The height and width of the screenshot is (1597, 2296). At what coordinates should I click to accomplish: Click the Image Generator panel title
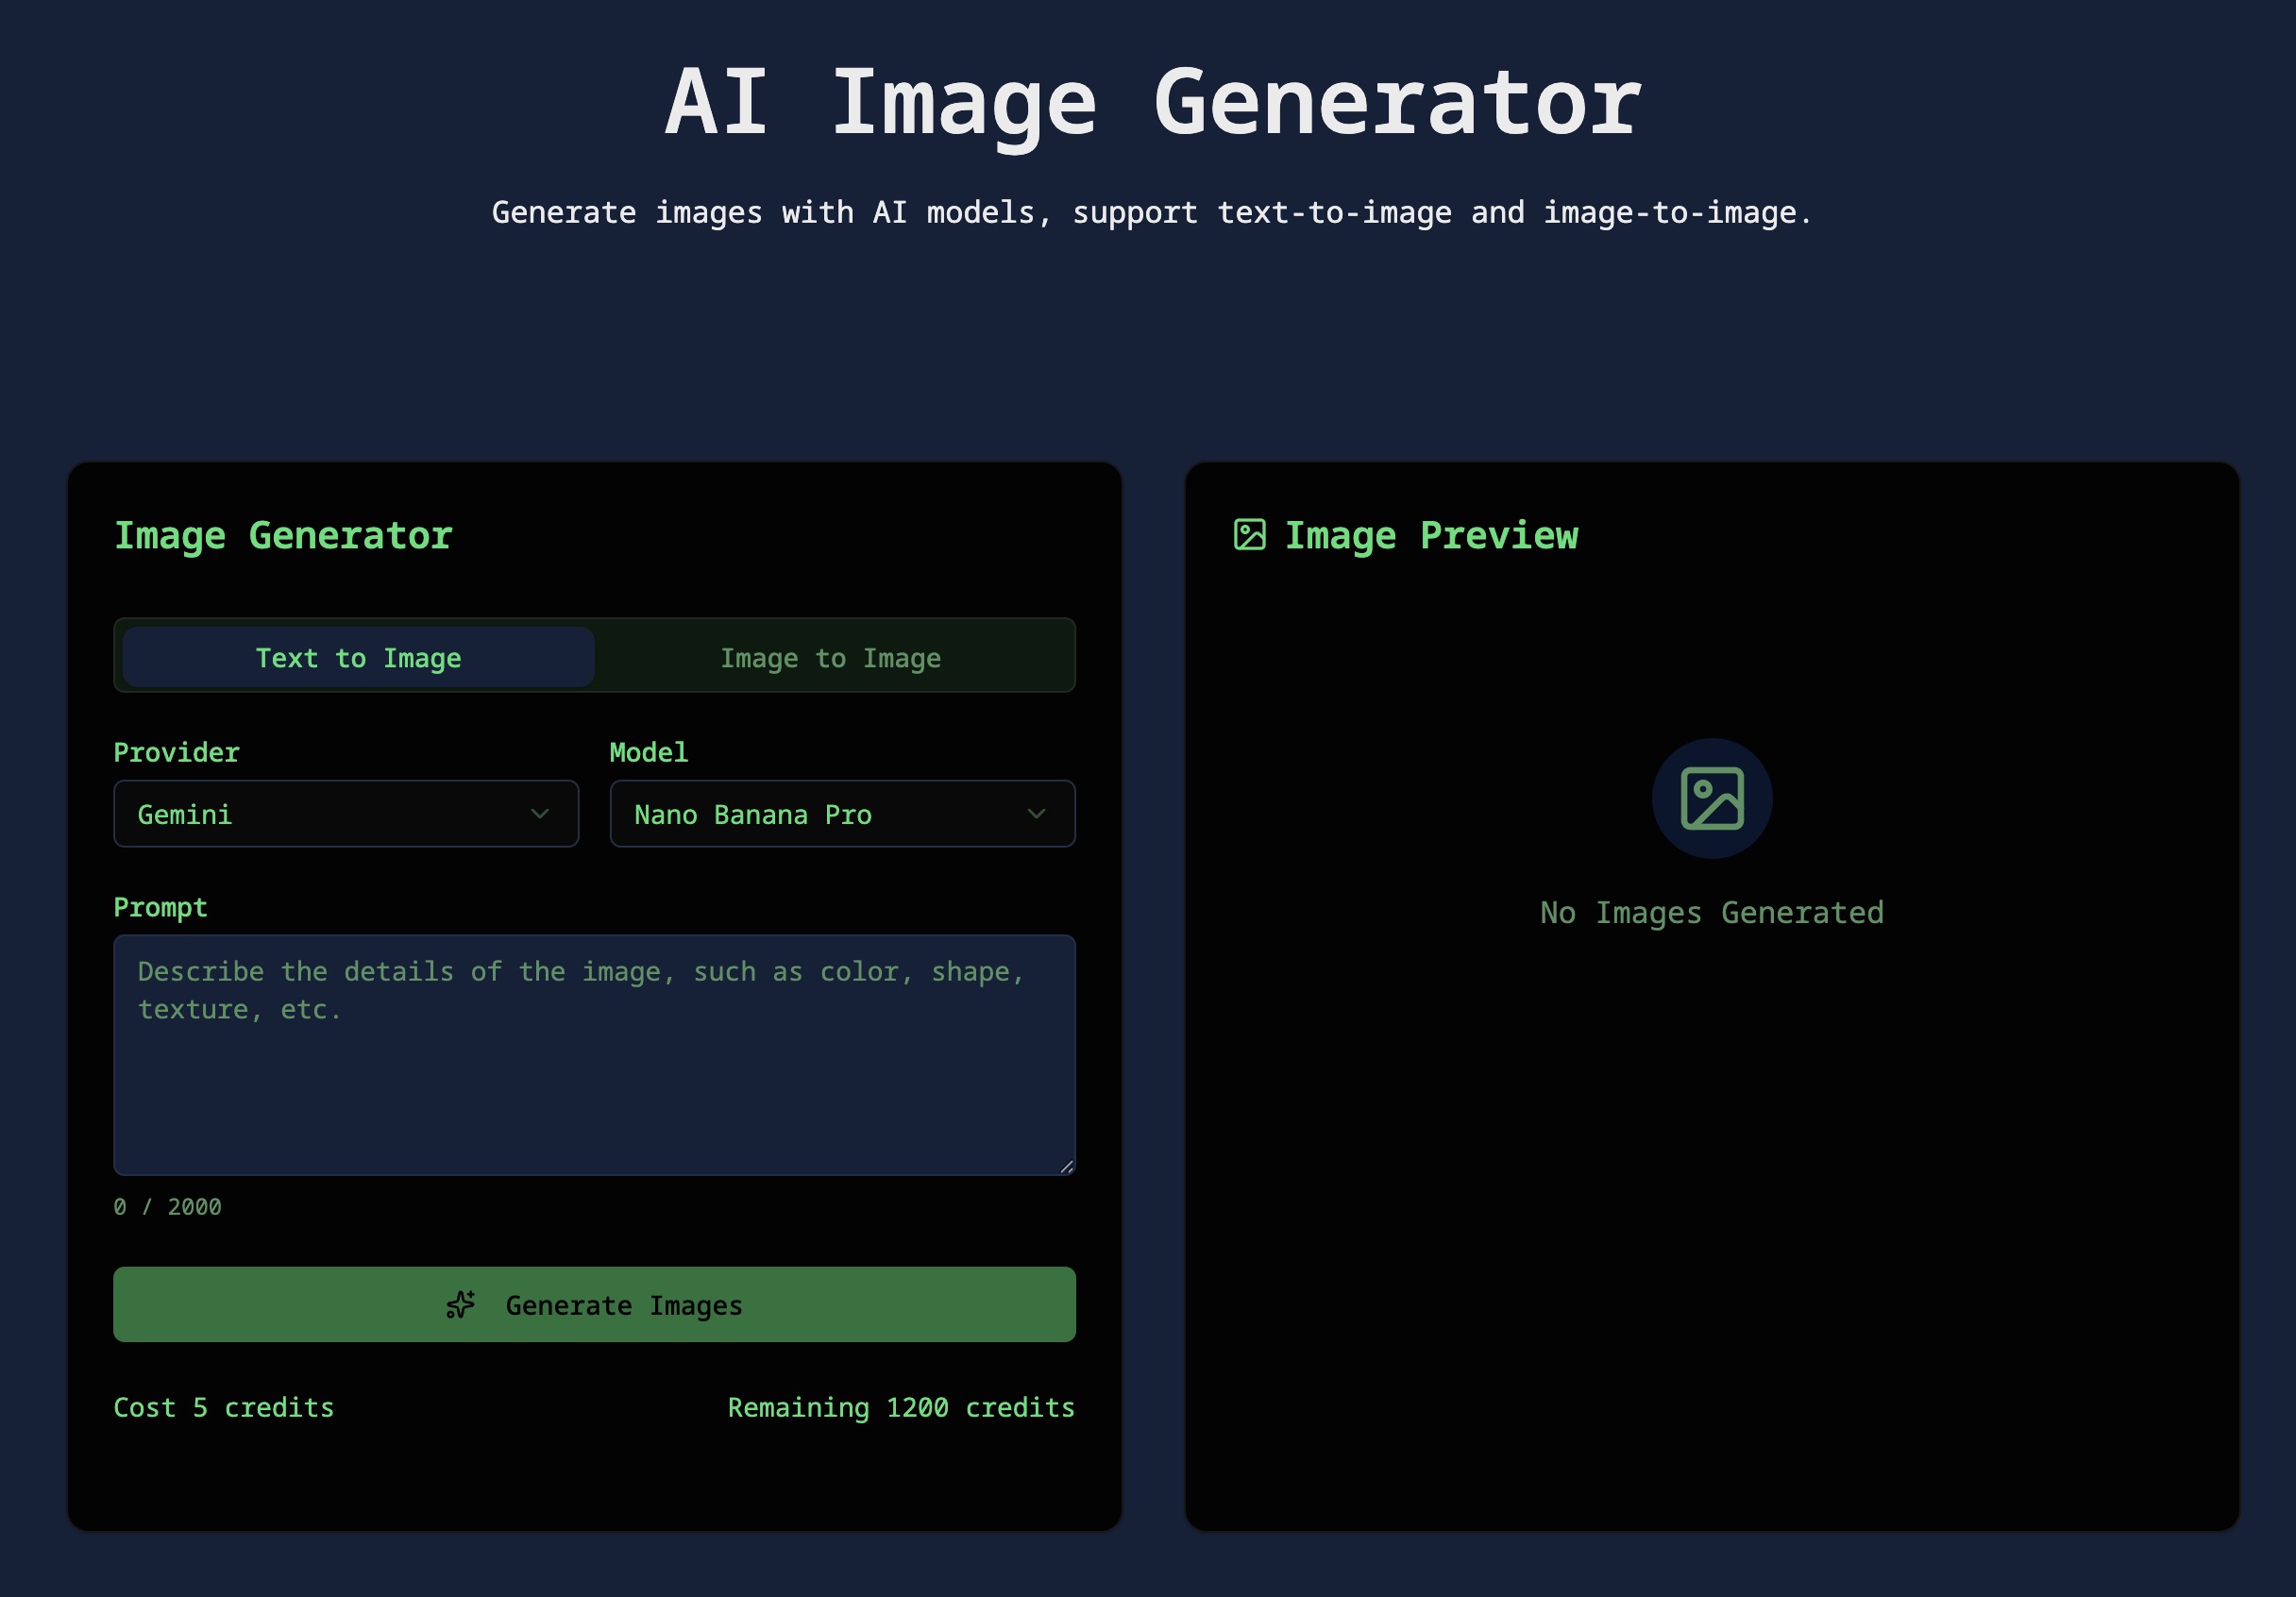283,535
